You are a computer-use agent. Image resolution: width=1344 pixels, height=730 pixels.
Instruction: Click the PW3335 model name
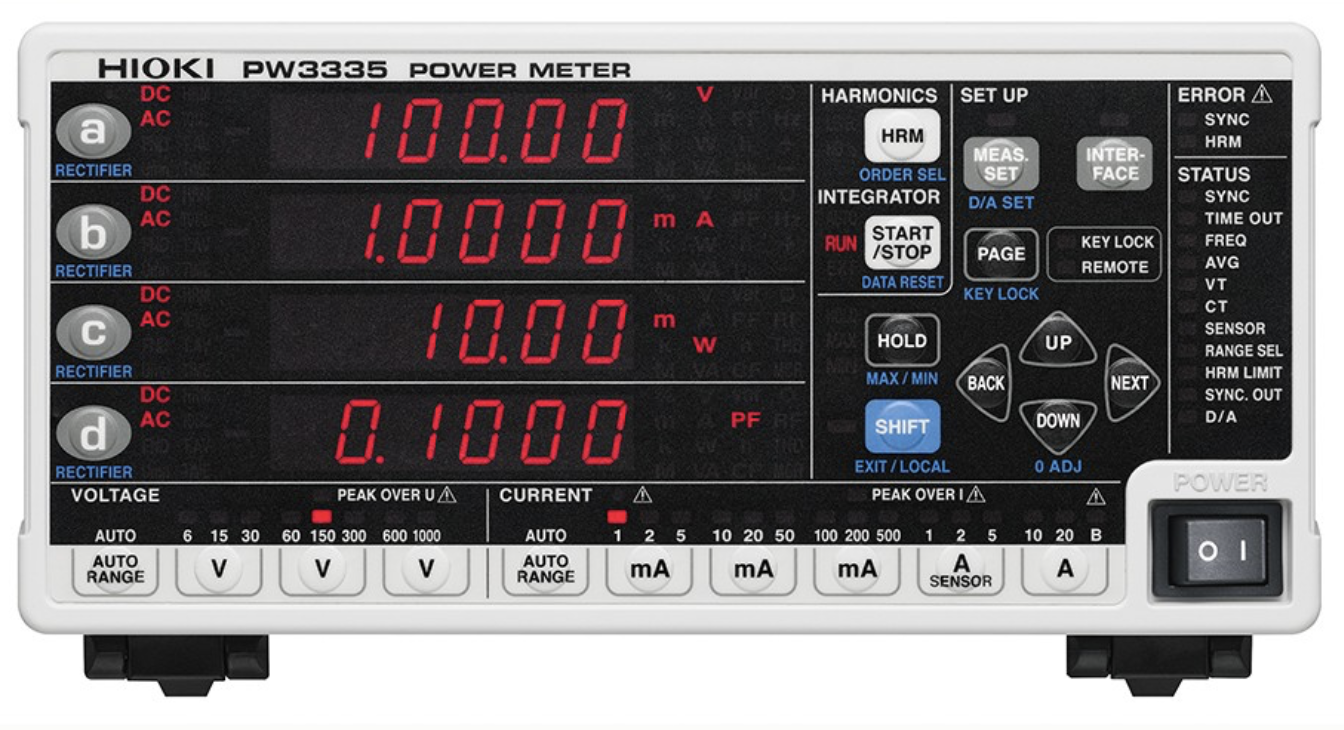pos(314,70)
